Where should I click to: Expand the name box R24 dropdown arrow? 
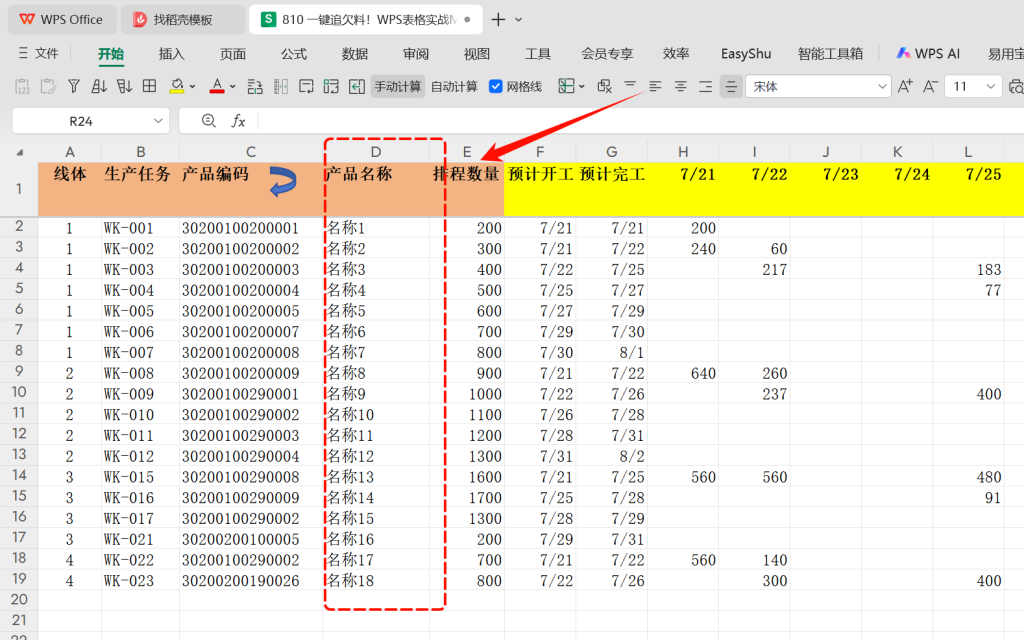click(158, 121)
